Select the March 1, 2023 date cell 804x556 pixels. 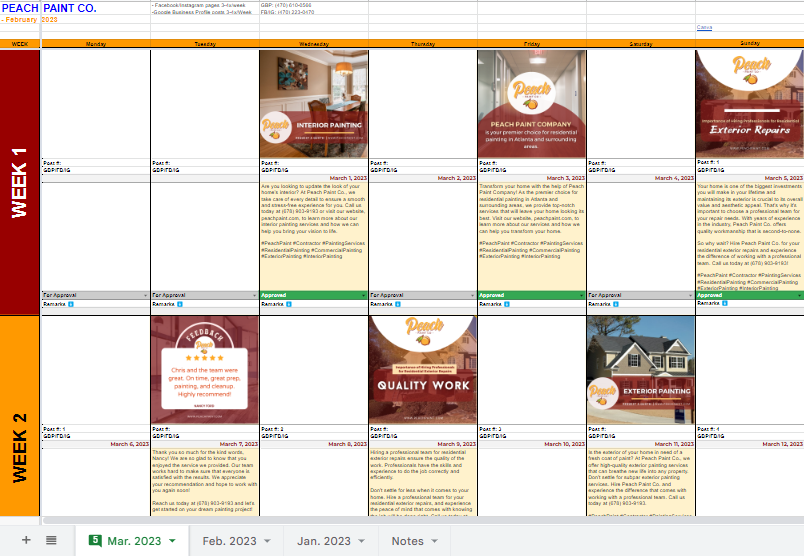[314, 178]
